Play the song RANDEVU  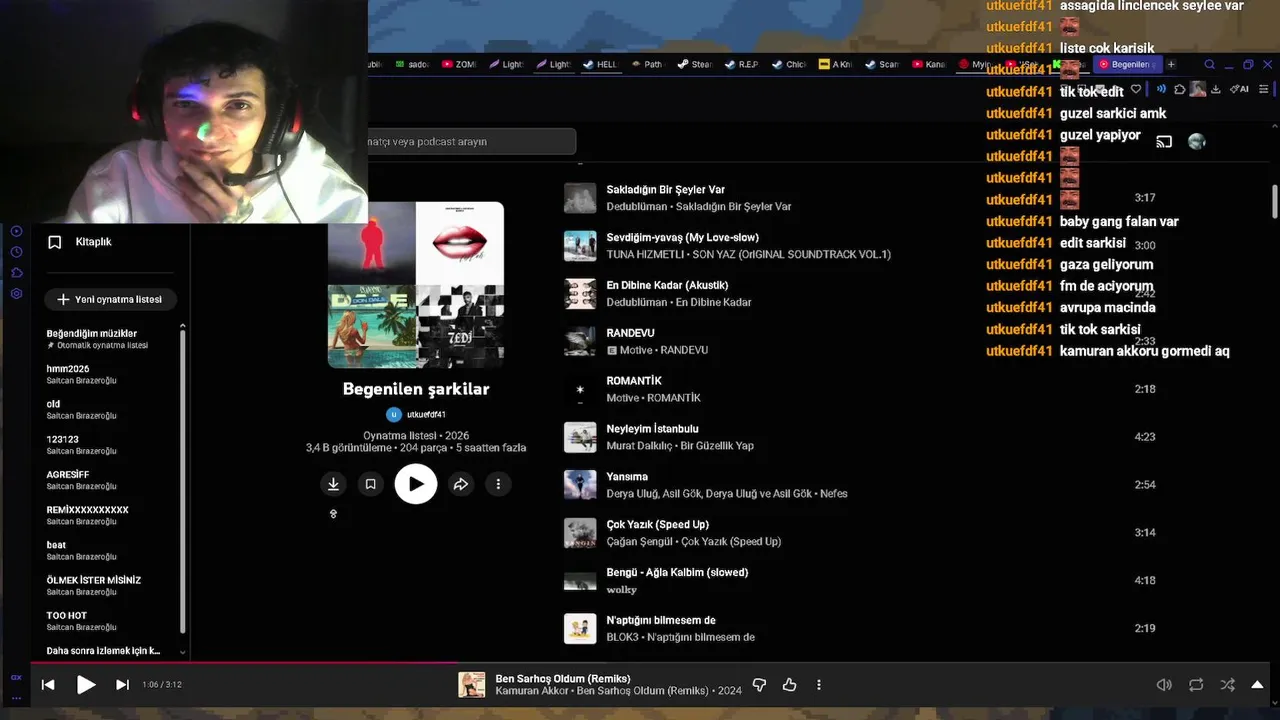coord(629,333)
